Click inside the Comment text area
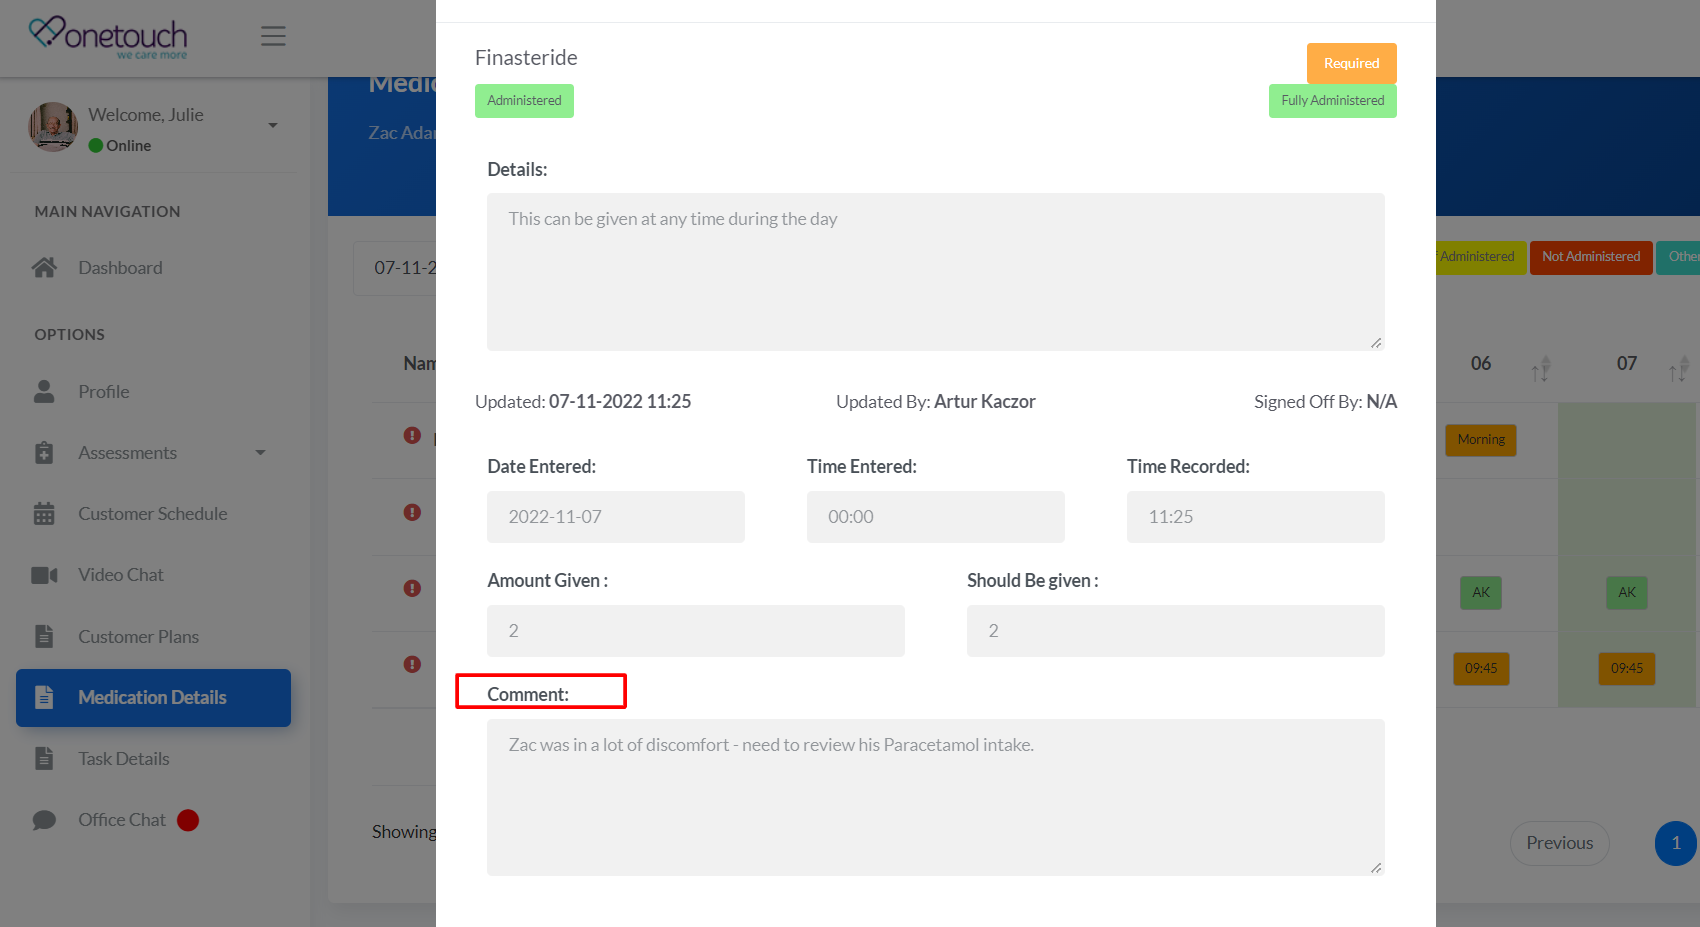 [x=935, y=797]
